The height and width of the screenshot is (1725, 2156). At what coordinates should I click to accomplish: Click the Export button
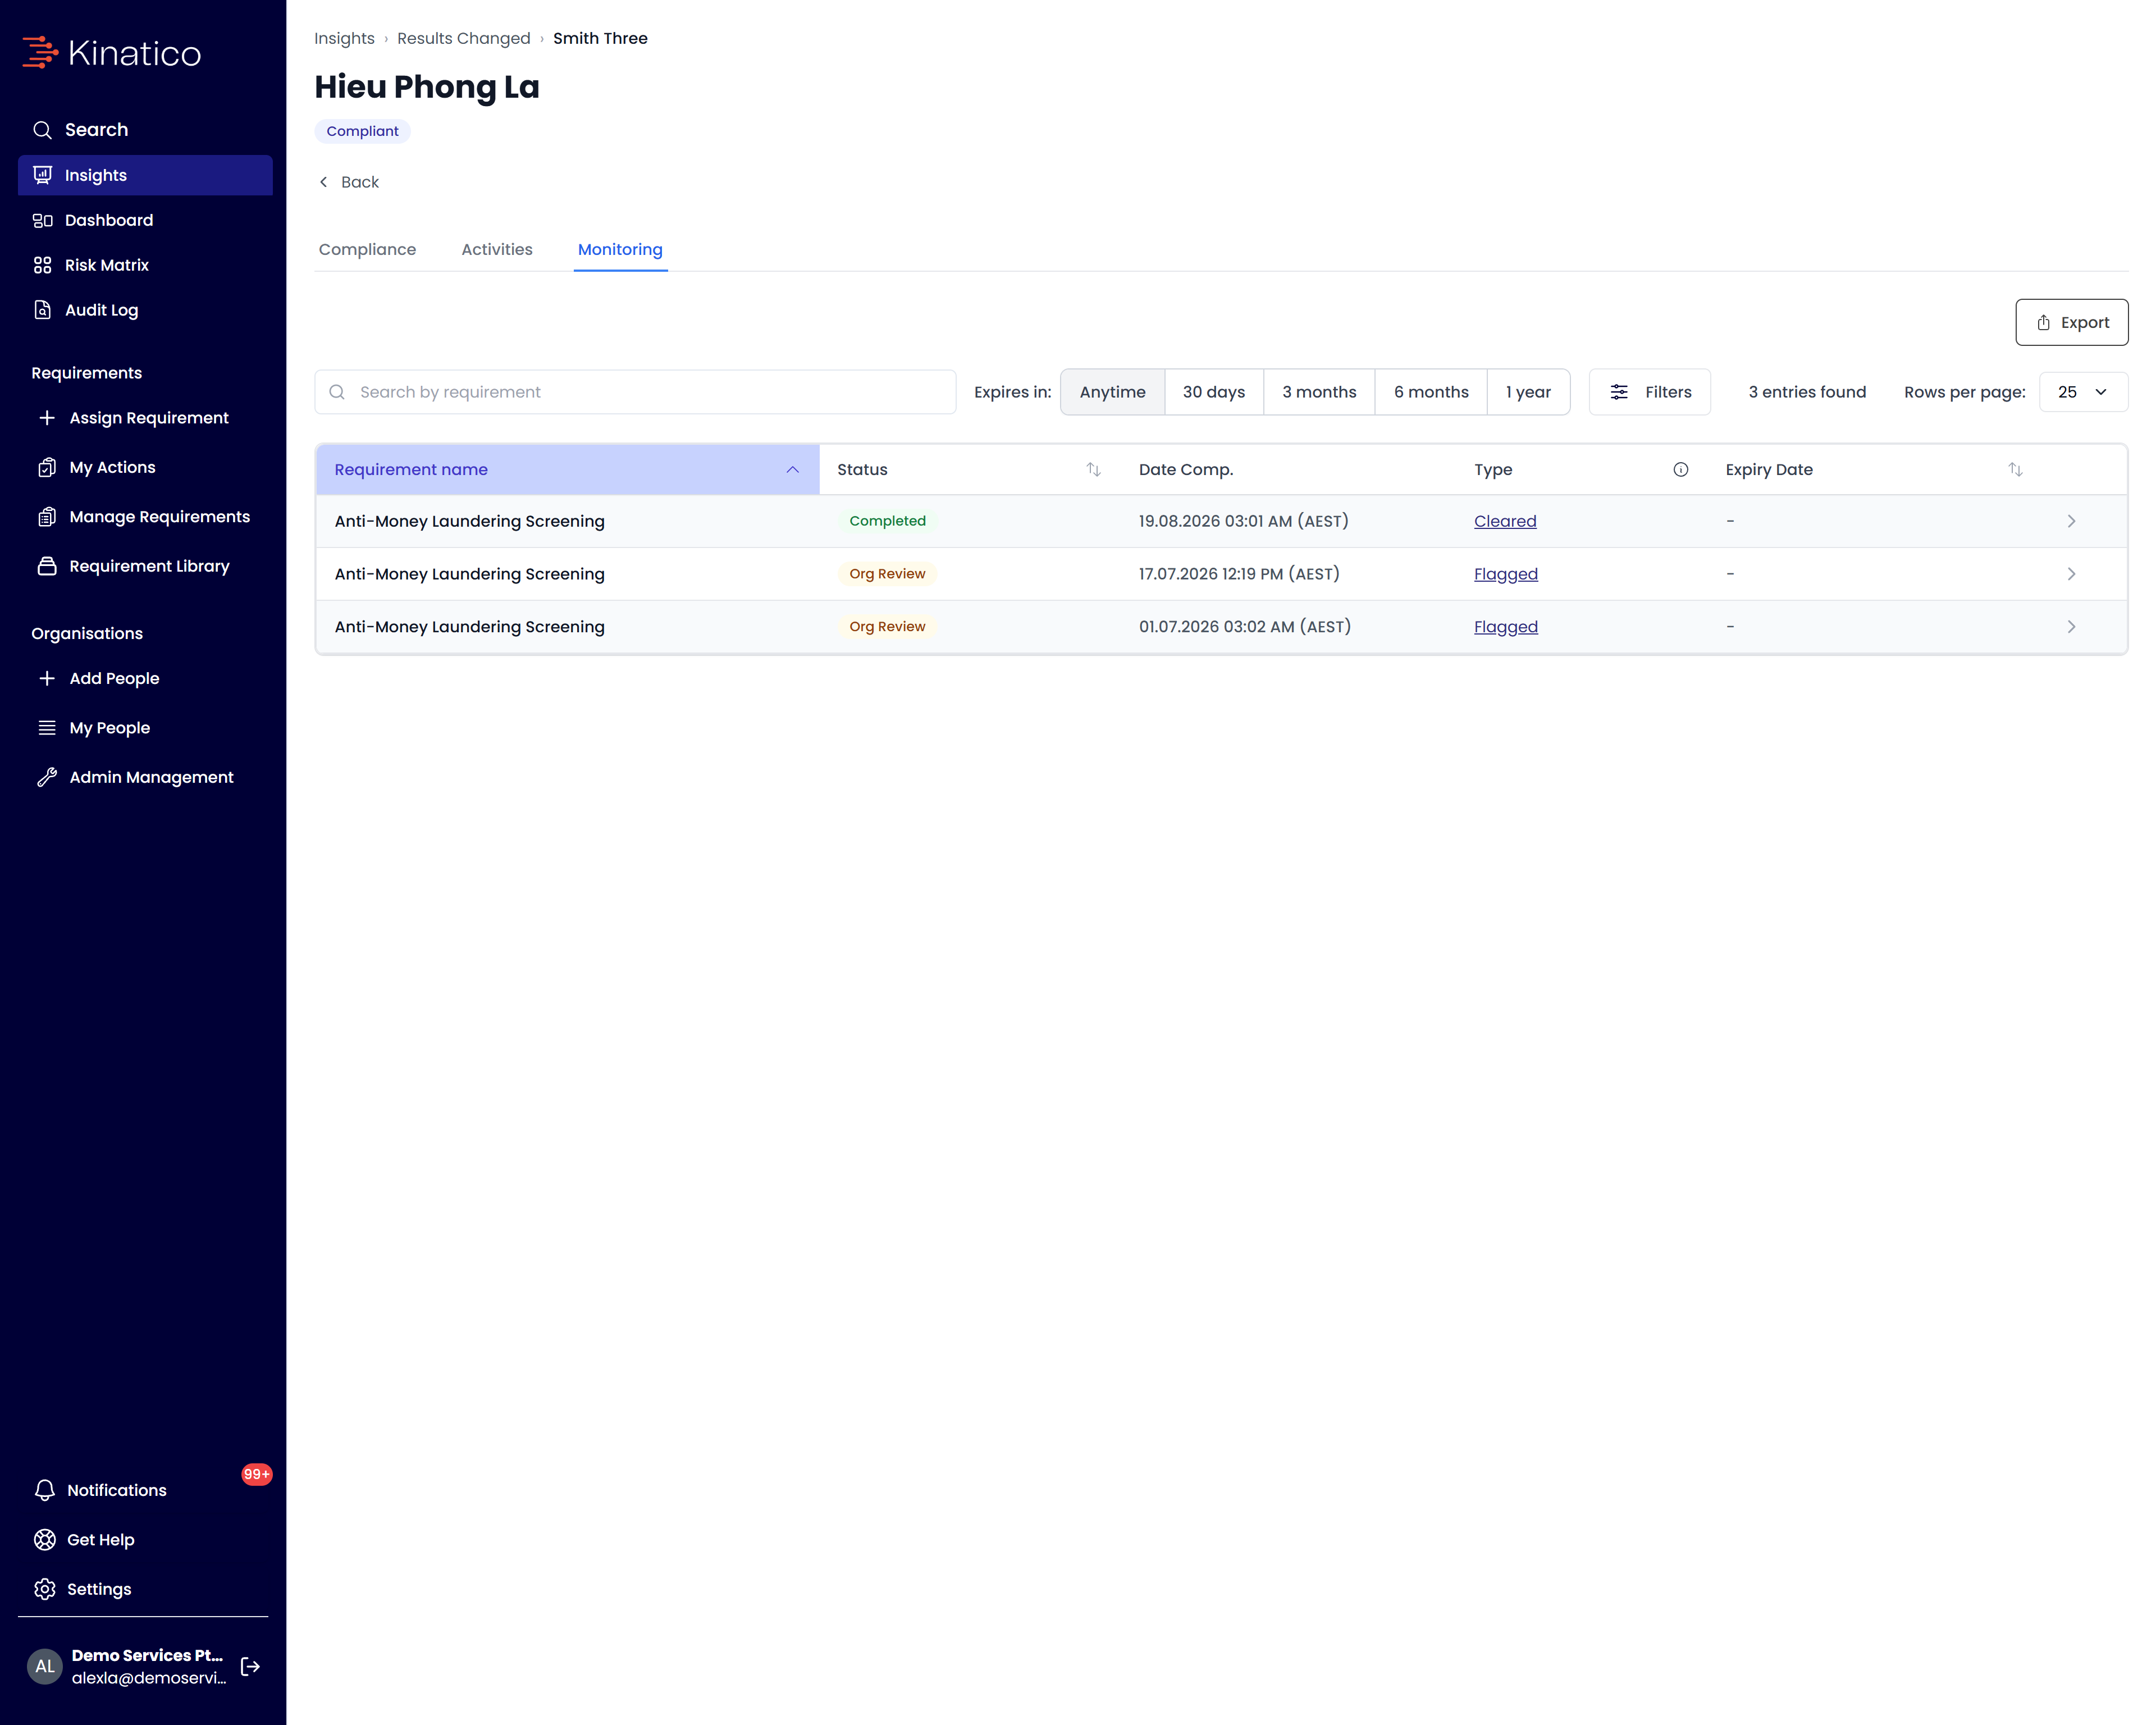pyautogui.click(x=2071, y=322)
